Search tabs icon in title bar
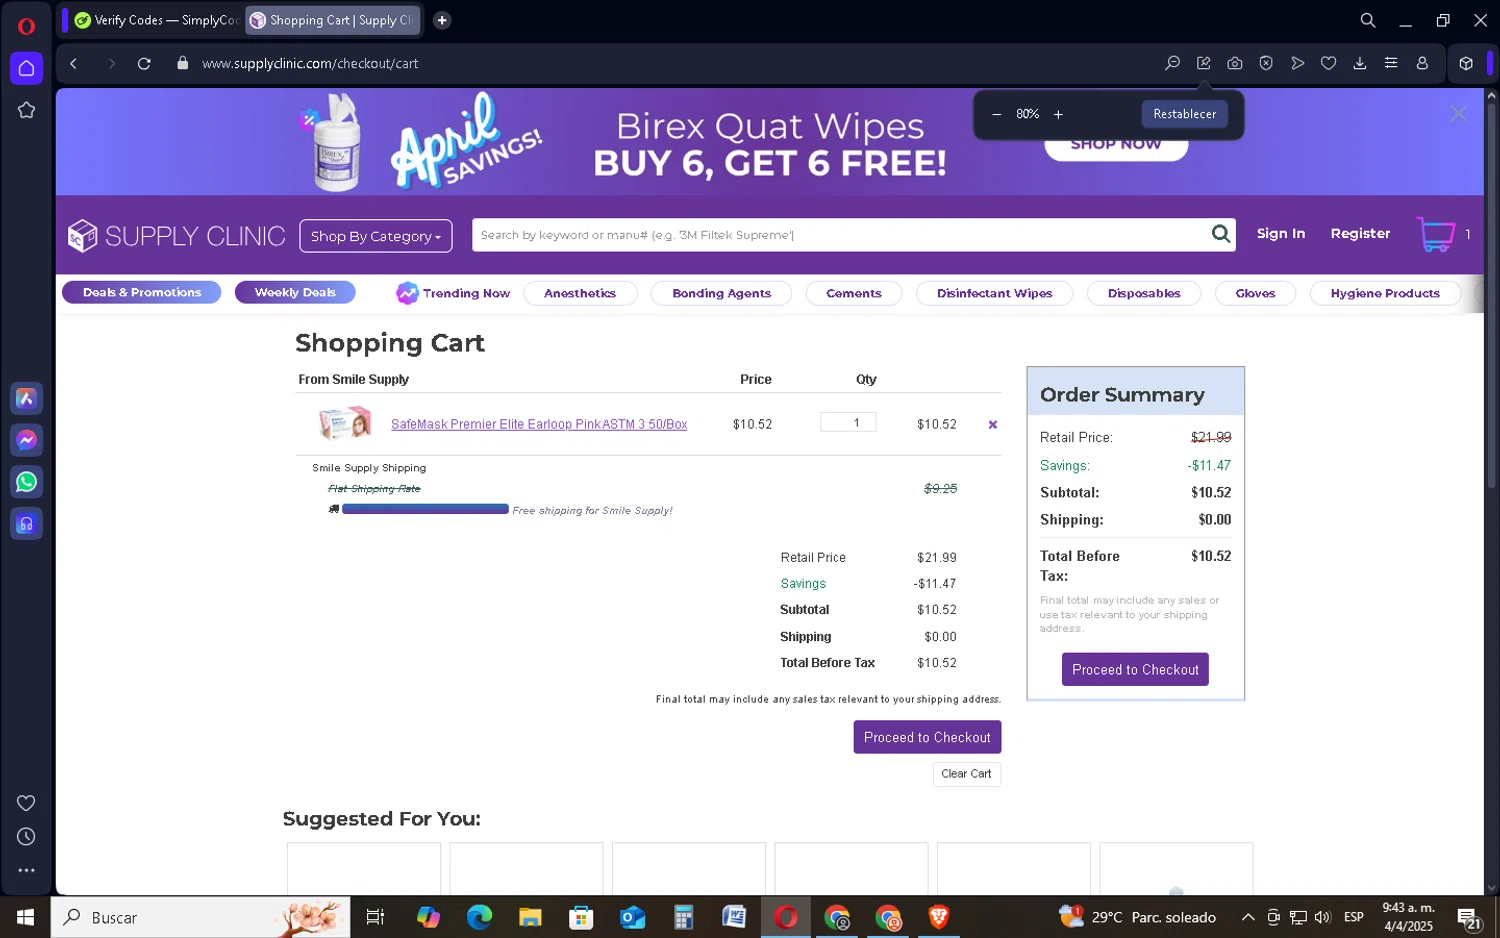The height and width of the screenshot is (938, 1500). 1368,20
